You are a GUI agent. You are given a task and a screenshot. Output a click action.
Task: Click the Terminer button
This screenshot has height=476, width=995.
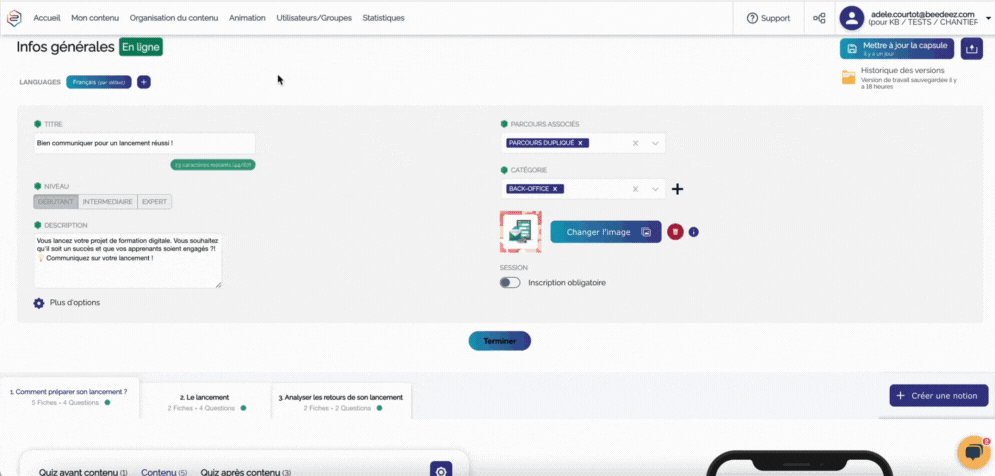tap(499, 341)
